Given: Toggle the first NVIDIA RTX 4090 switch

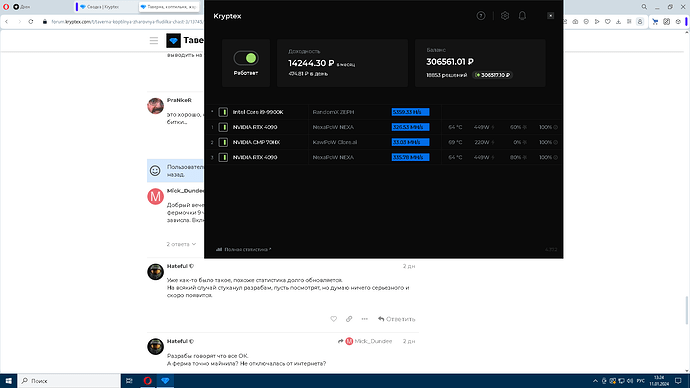Looking at the screenshot, I should coord(223,127).
